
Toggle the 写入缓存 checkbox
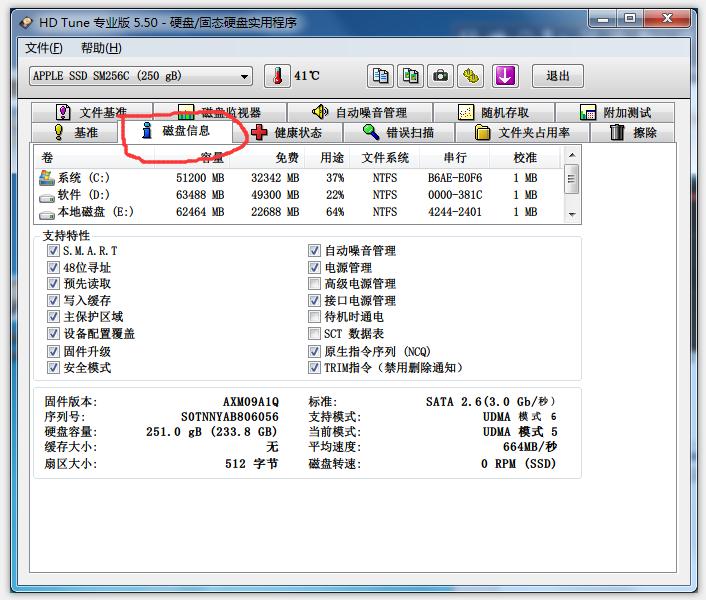point(53,300)
